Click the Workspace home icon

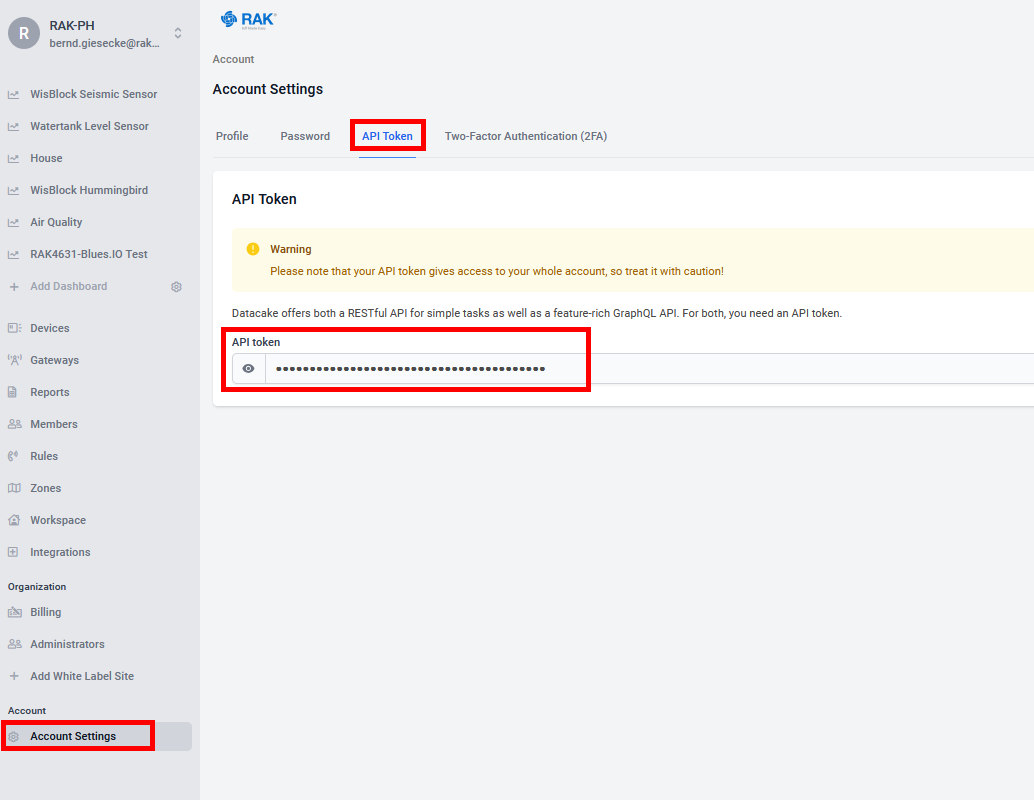click(14, 520)
